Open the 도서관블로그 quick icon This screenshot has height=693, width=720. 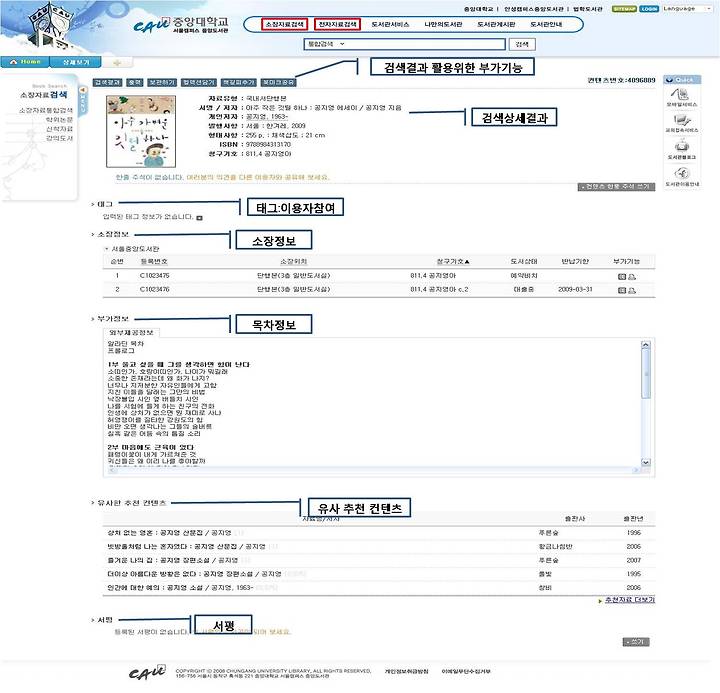click(x=682, y=150)
